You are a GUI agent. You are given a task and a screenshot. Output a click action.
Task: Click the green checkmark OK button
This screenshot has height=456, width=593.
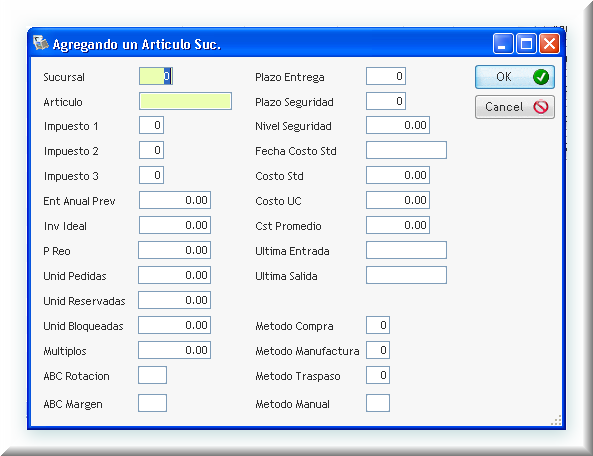click(x=515, y=77)
